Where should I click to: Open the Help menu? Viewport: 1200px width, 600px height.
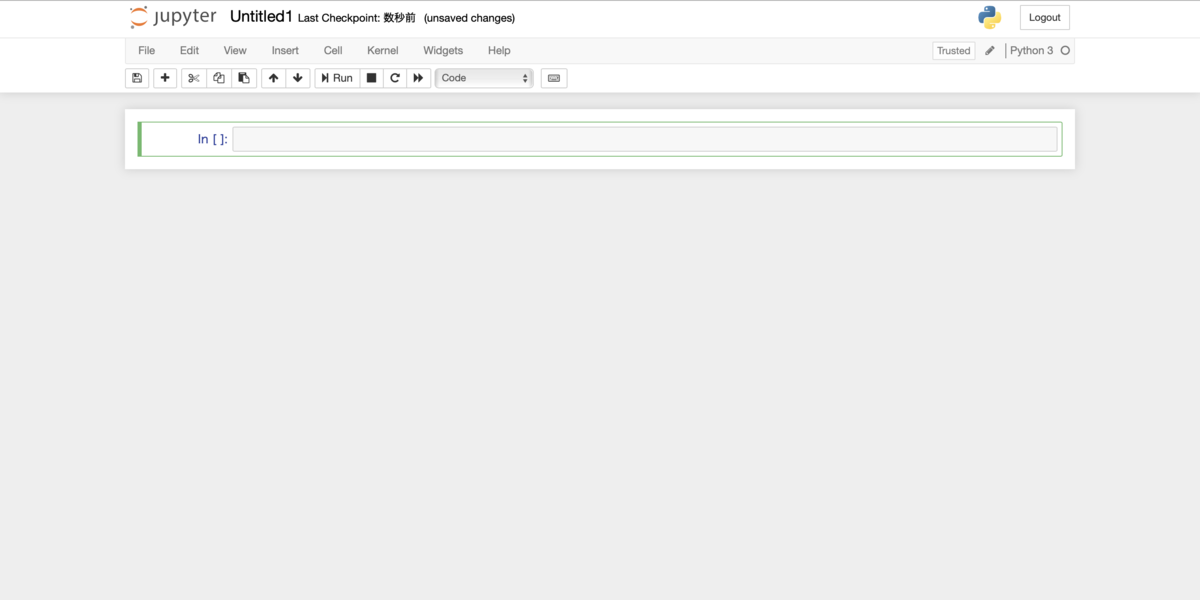pyautogui.click(x=499, y=50)
